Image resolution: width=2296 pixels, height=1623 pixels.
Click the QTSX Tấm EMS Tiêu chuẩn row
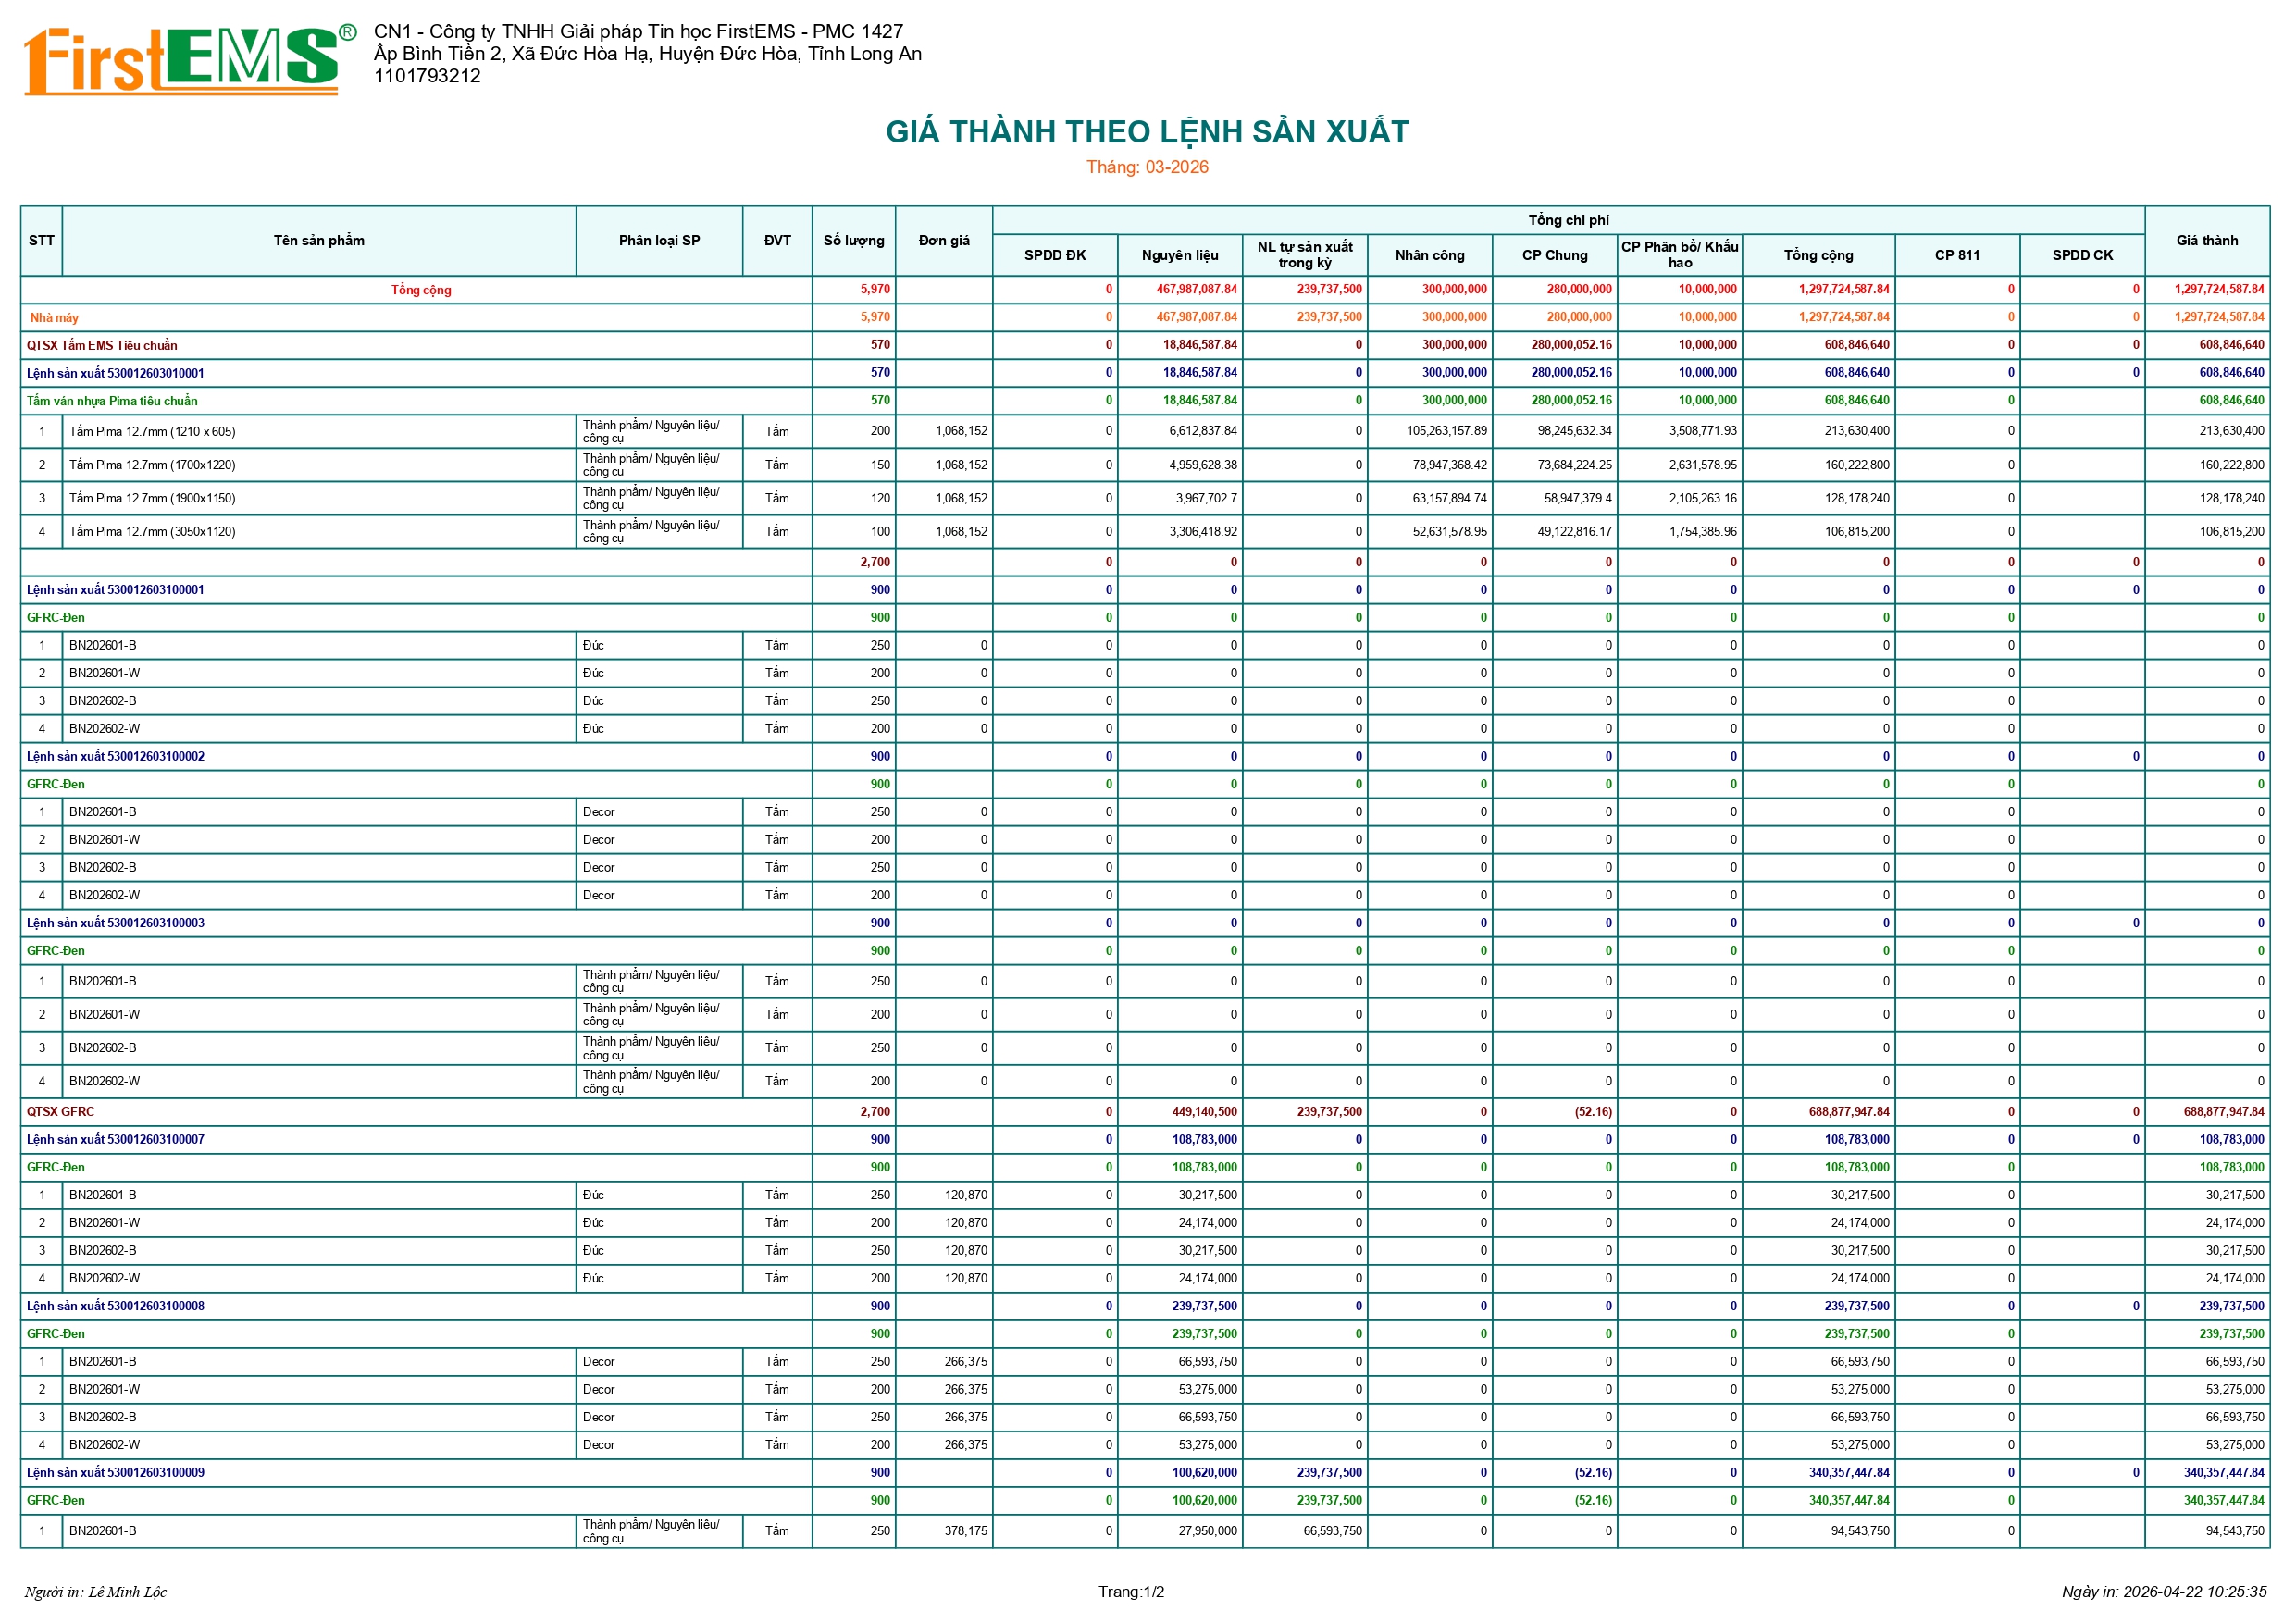(x=1146, y=345)
